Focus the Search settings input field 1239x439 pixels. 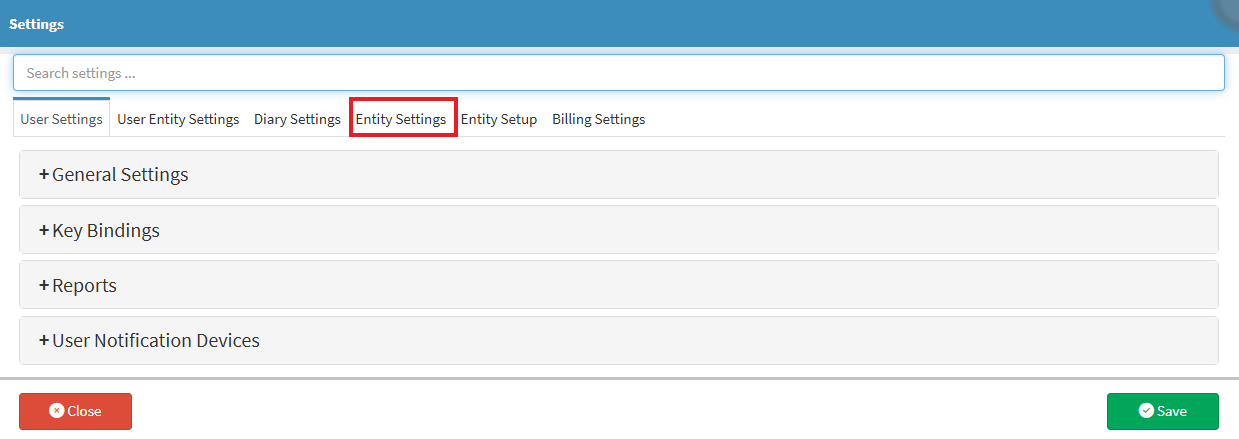[x=619, y=73]
